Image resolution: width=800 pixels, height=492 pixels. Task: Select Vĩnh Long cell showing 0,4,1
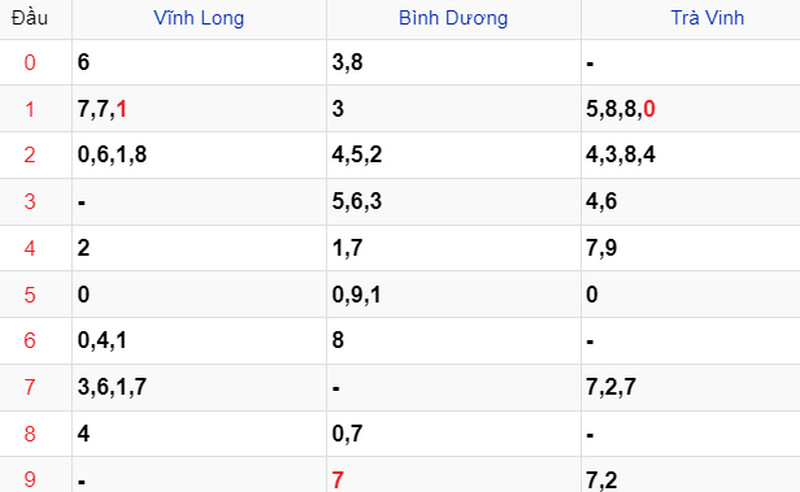[102, 341]
